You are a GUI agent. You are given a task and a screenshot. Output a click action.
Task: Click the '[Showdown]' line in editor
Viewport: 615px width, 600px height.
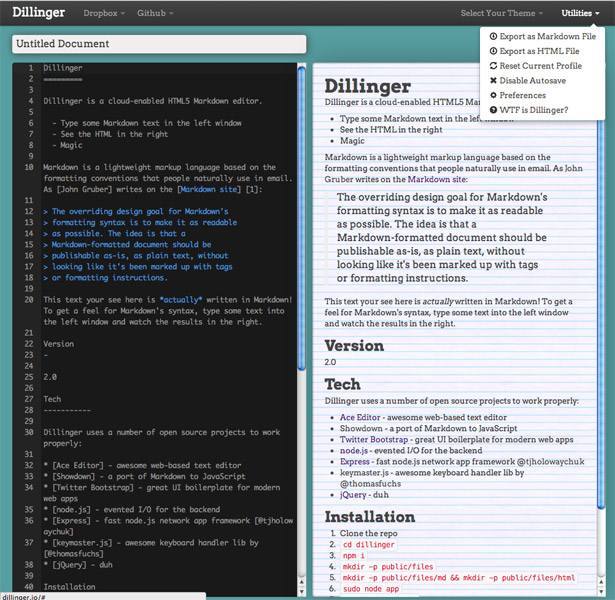click(144, 476)
